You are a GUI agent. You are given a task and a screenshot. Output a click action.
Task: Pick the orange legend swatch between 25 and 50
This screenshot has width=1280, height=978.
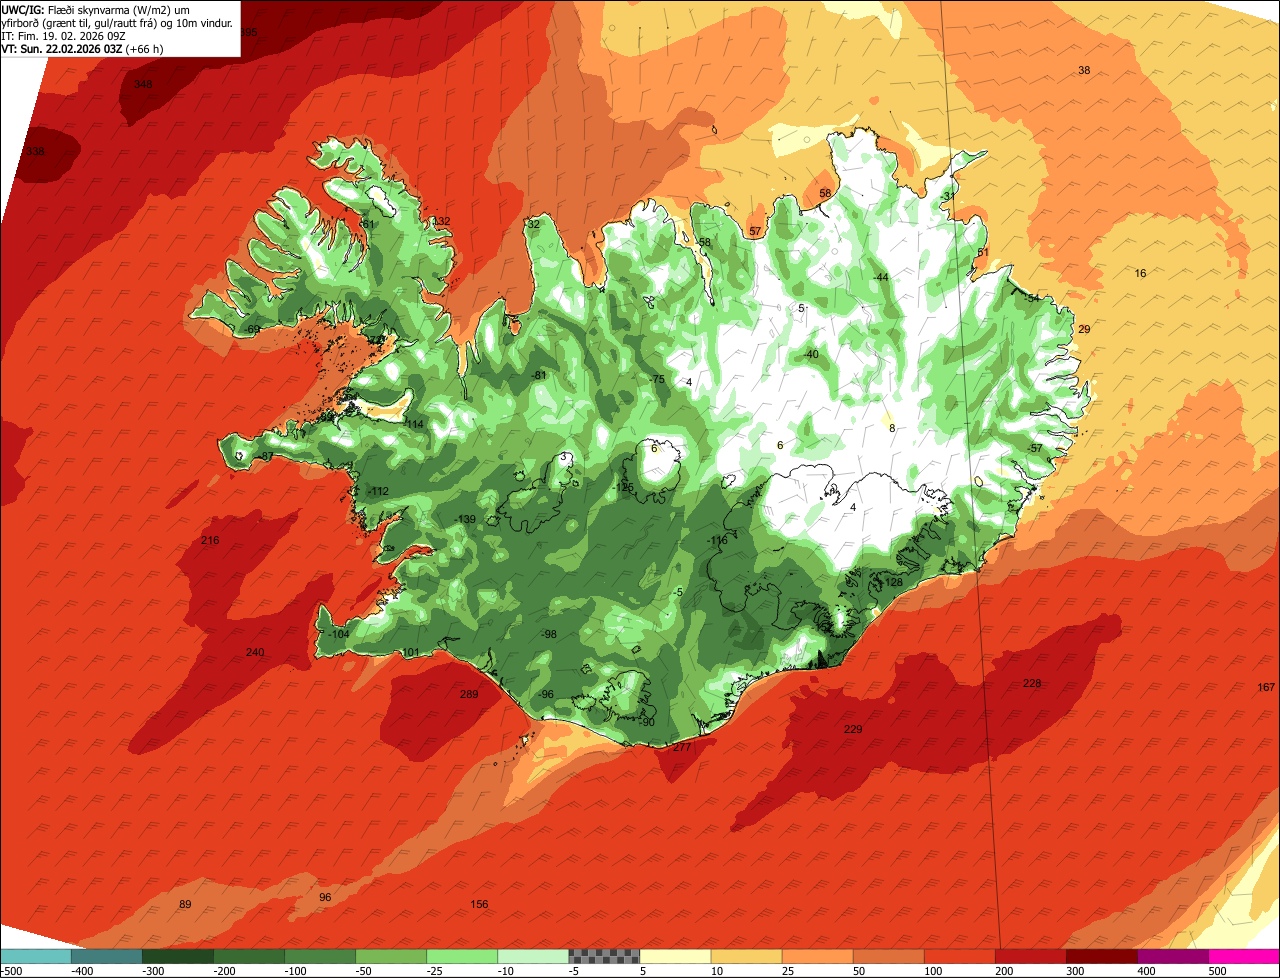(817, 956)
